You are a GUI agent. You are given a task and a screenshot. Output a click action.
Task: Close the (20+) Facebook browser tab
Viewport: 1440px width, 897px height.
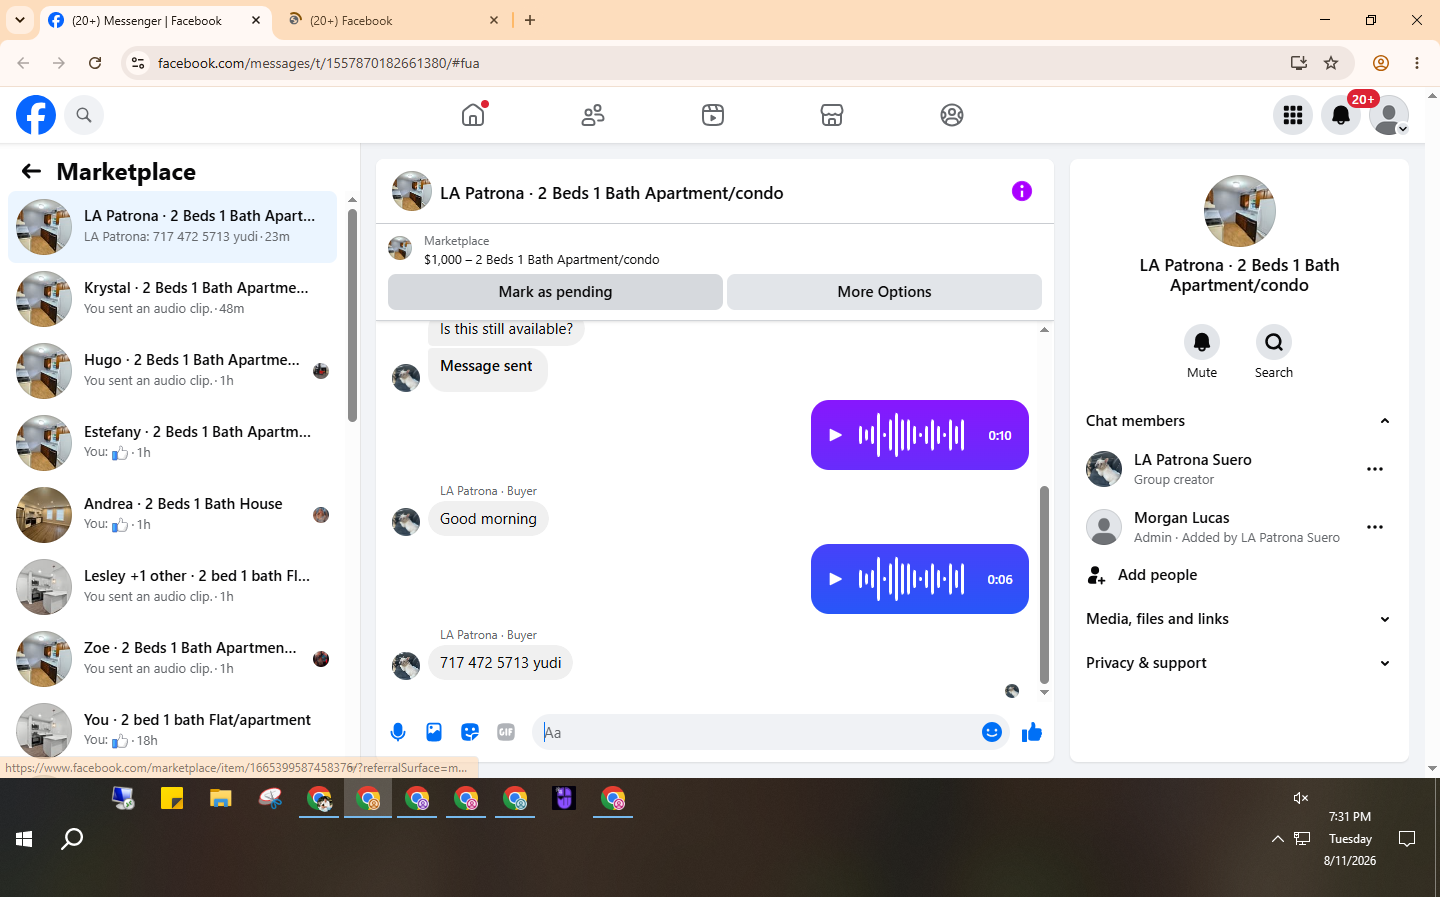(494, 20)
